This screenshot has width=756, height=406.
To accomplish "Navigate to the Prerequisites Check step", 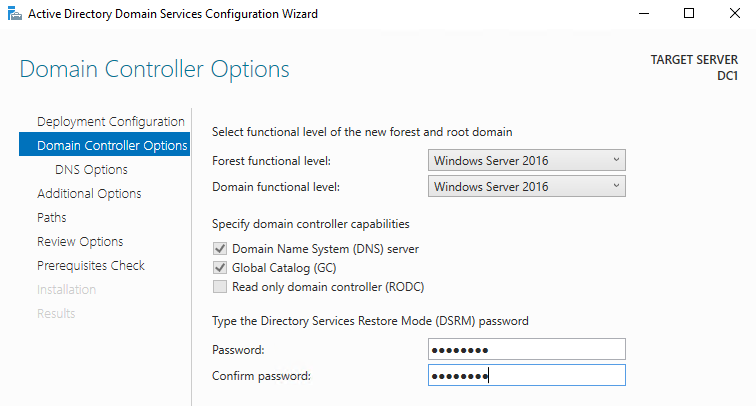I will point(91,266).
